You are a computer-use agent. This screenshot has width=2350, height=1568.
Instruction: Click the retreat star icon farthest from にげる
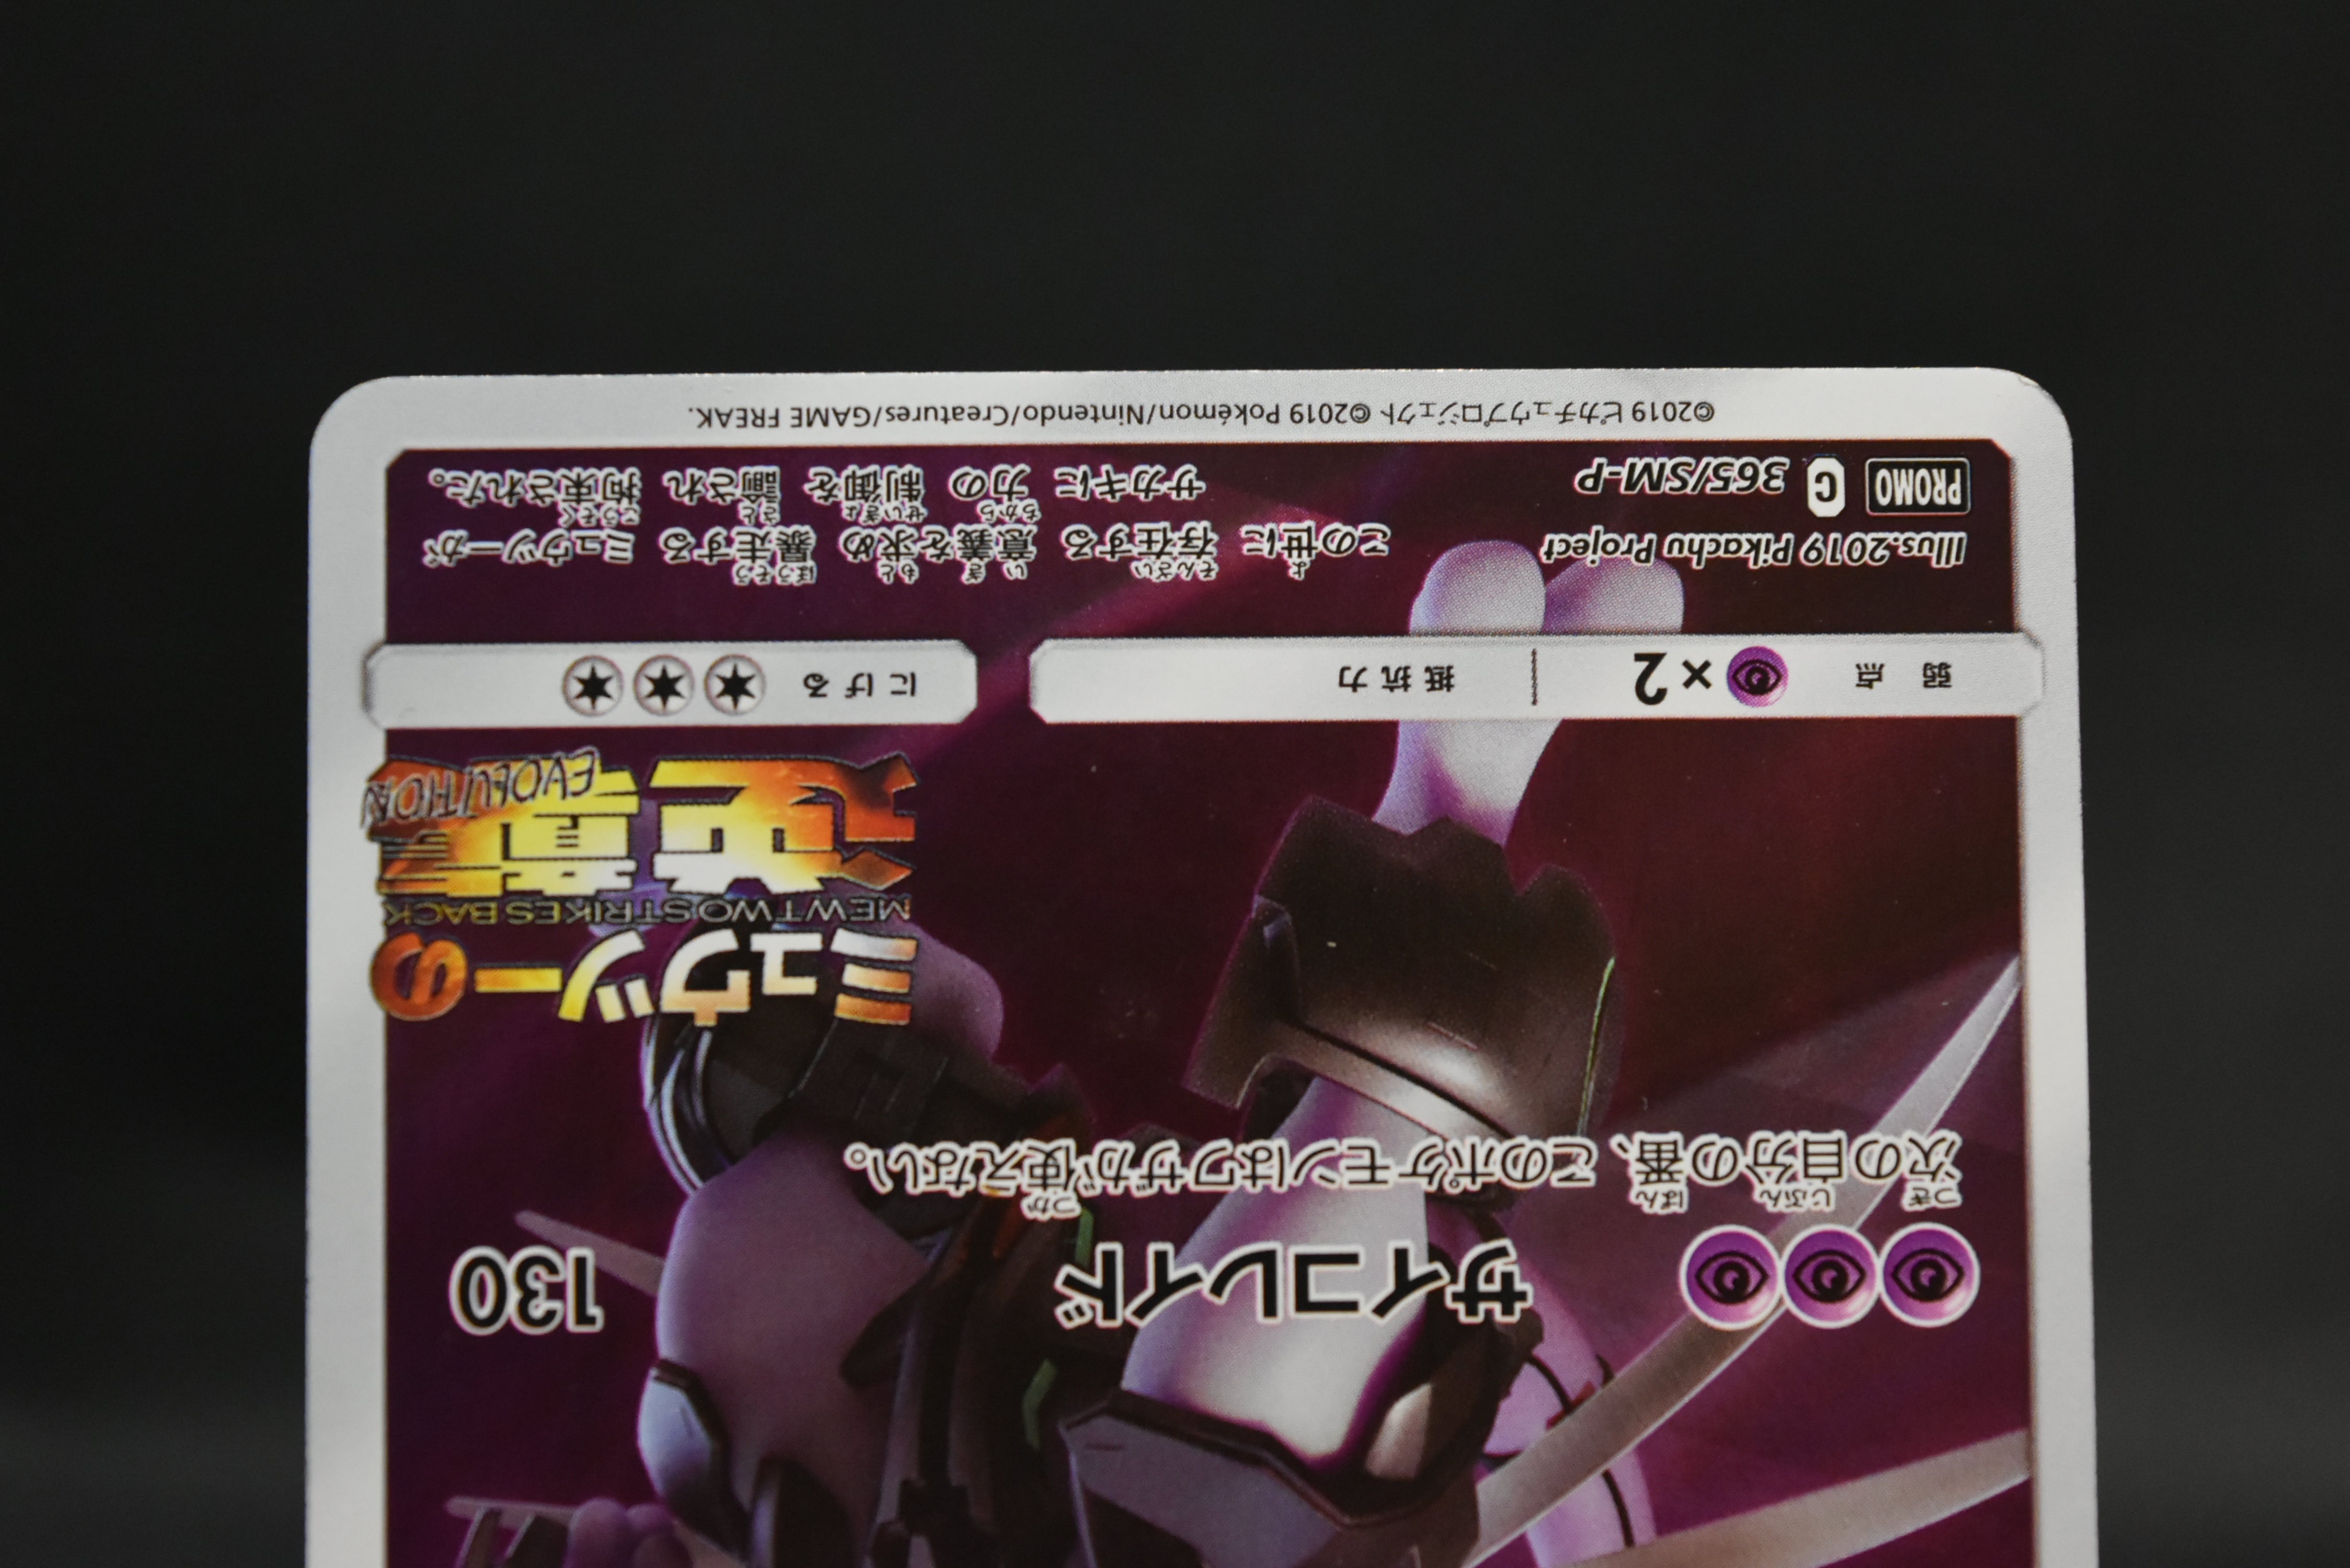(x=592, y=687)
